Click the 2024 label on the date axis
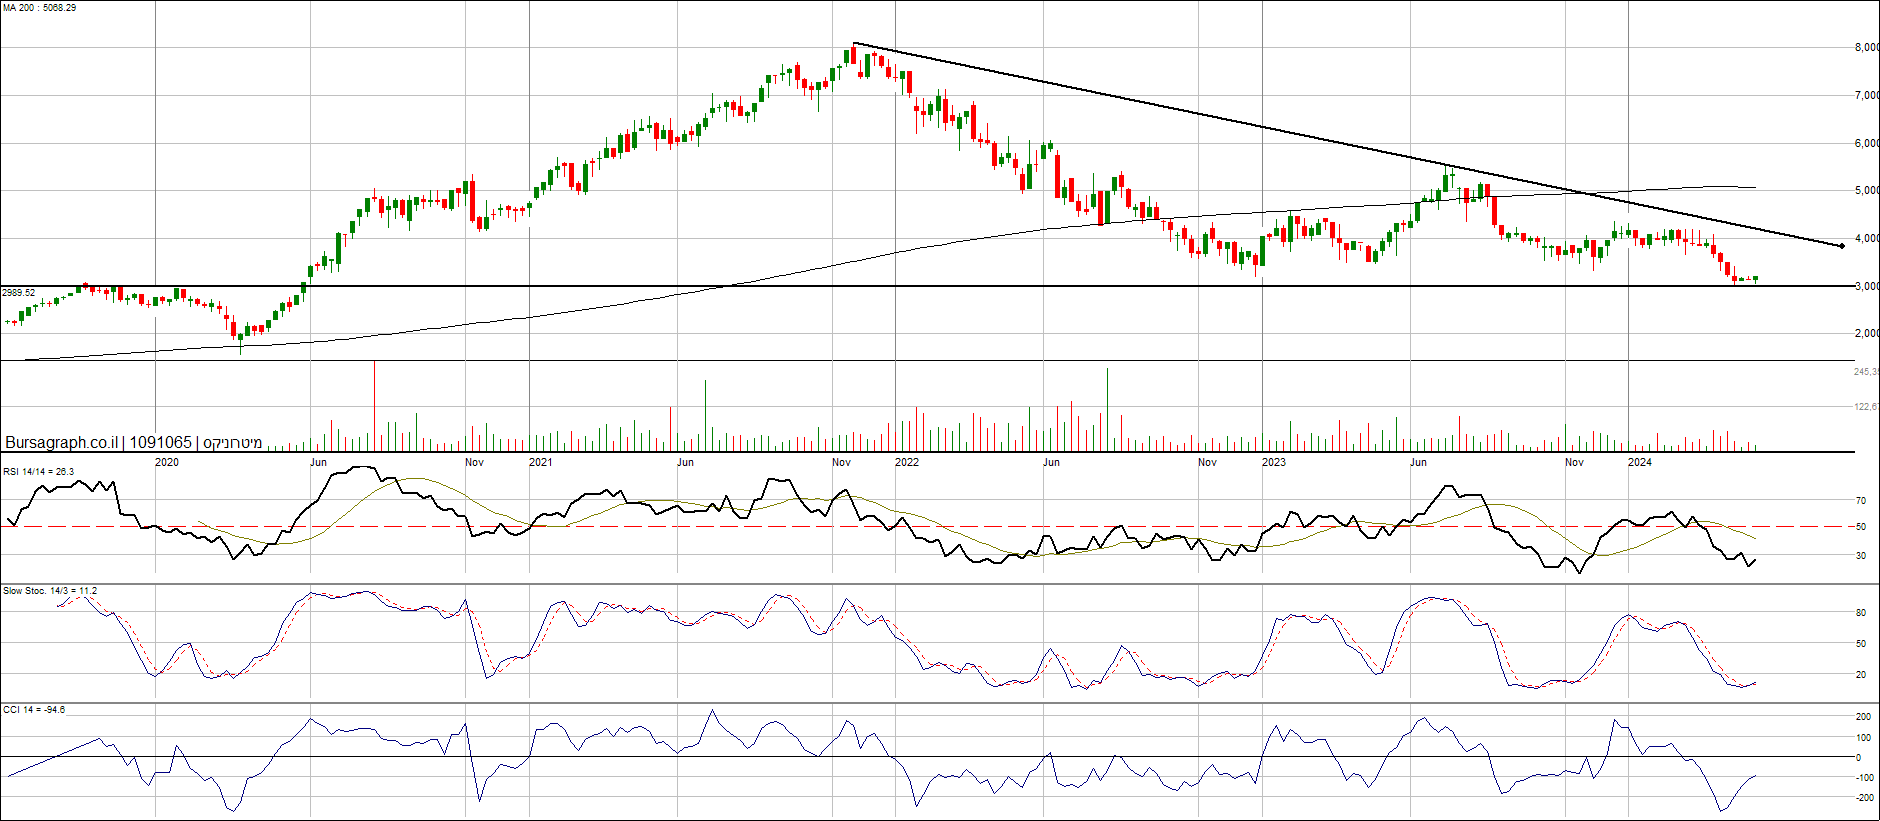 (x=1640, y=462)
